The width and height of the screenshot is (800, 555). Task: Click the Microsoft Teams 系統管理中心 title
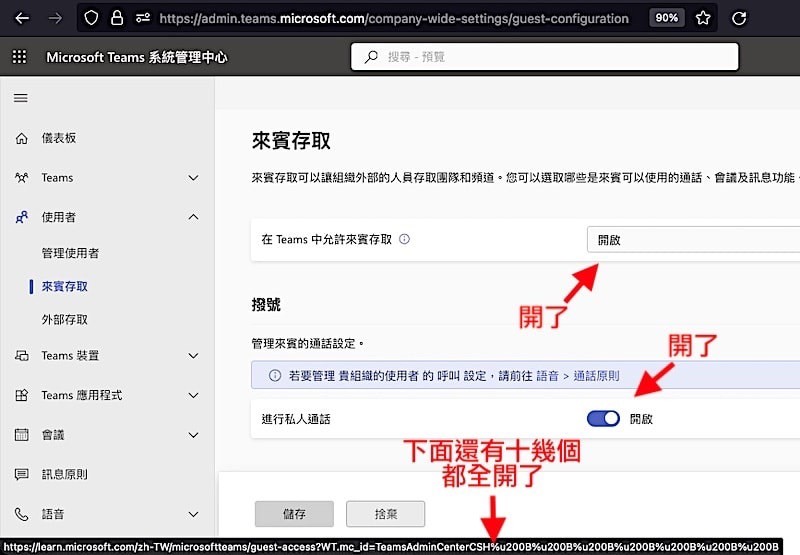(x=137, y=57)
